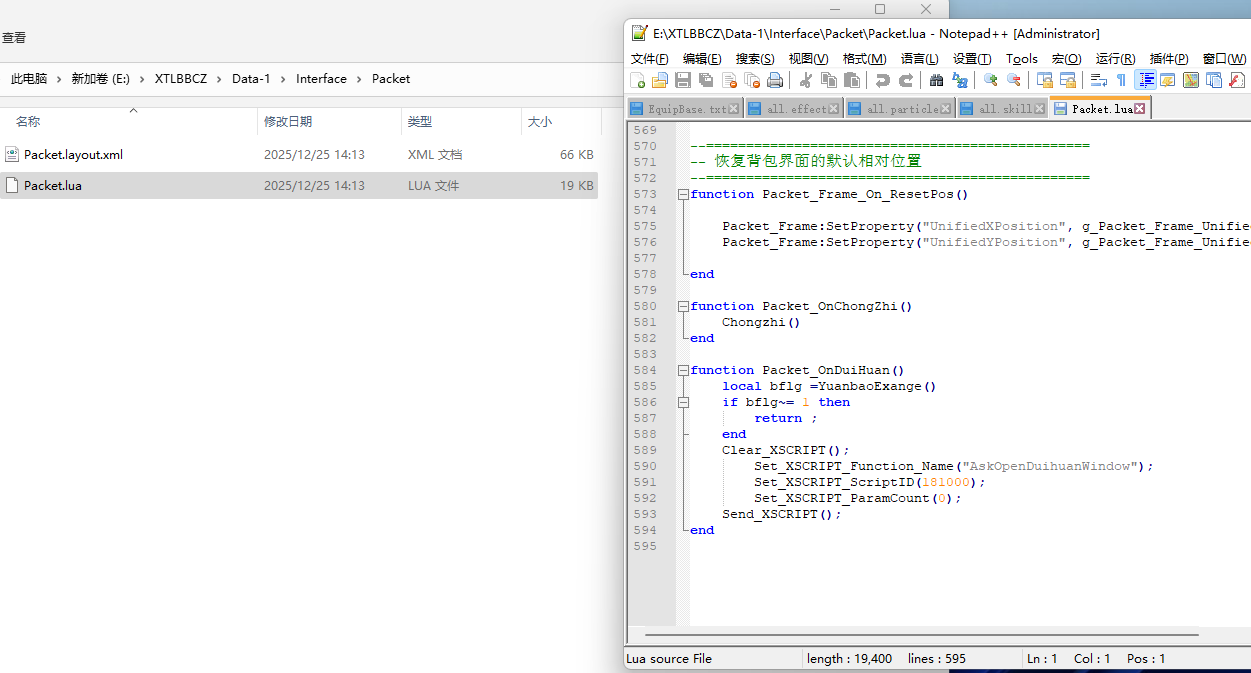Open the 搜索(S) menu
Screen dimensions: 1251x673
point(754,59)
